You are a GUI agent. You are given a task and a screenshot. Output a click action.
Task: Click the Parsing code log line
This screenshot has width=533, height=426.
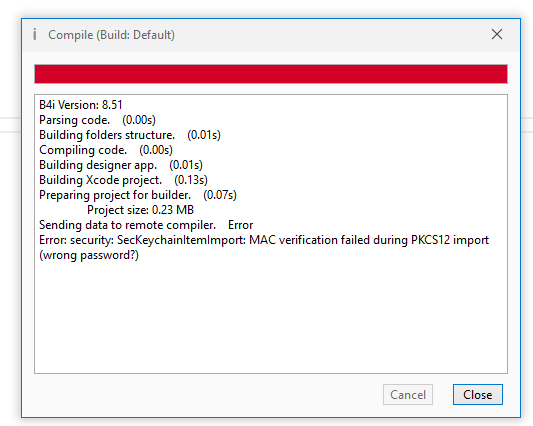[97, 120]
